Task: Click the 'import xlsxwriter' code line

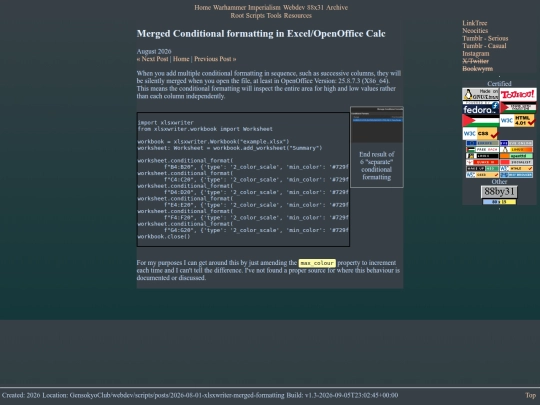Action: pos(166,123)
